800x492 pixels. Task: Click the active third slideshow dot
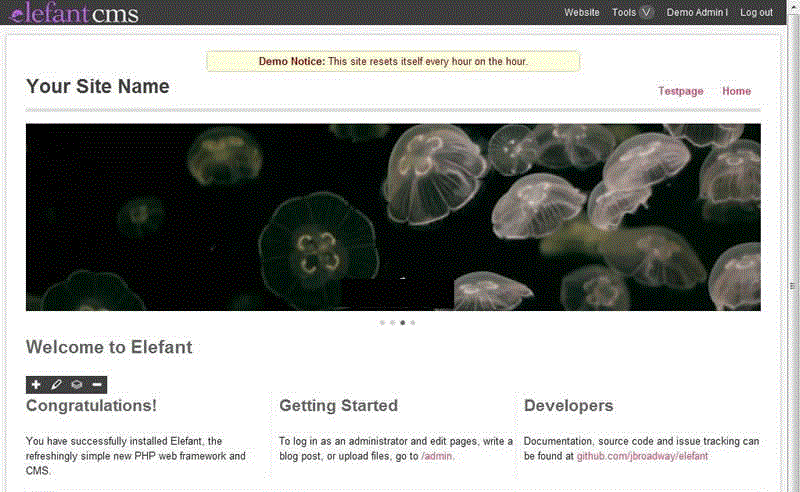pyautogui.click(x=402, y=323)
